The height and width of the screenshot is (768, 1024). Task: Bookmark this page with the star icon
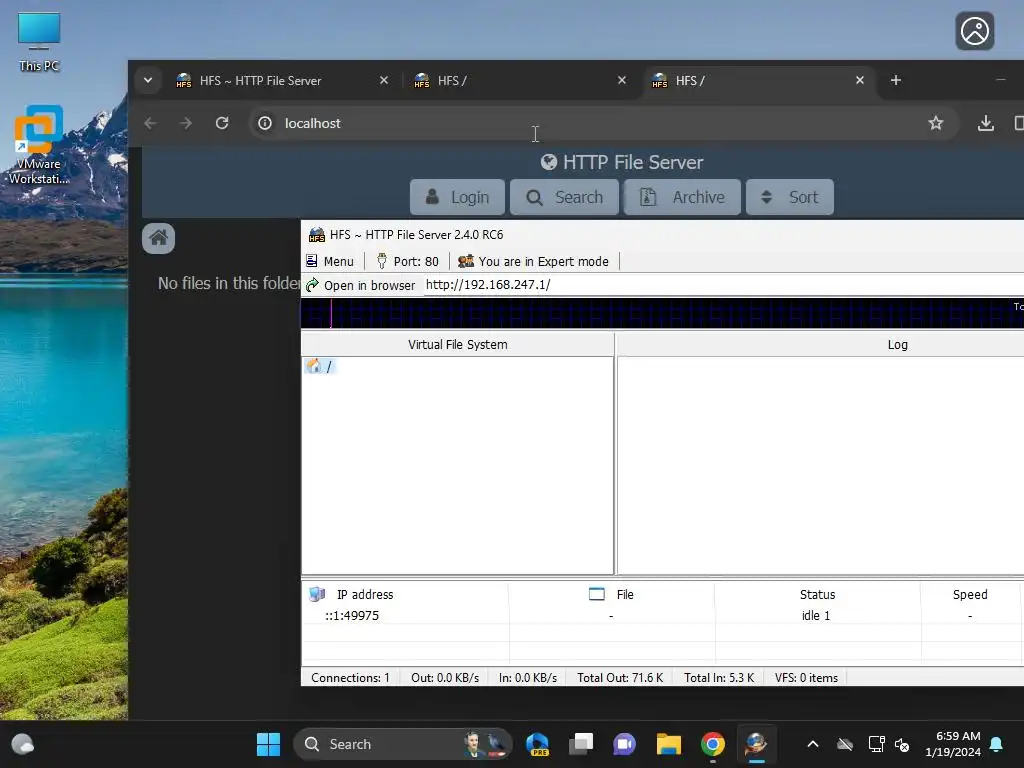point(936,123)
